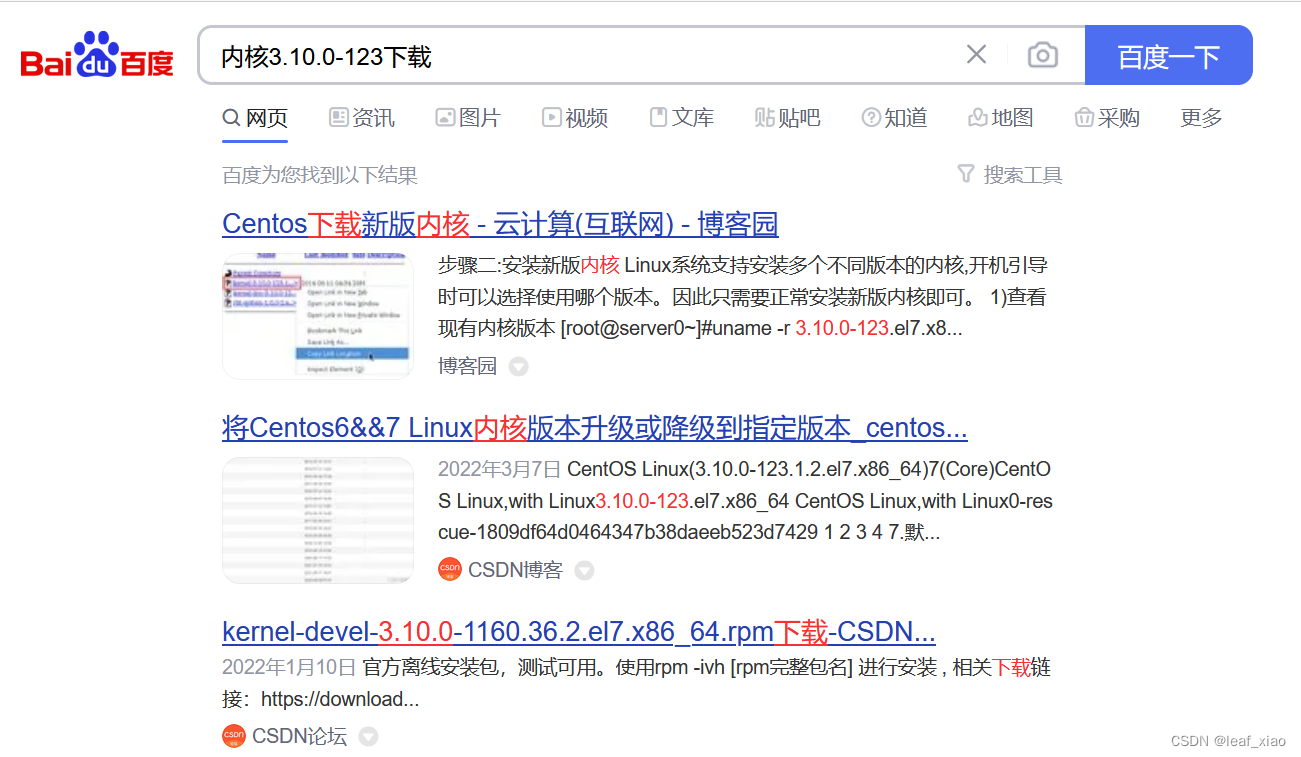Expand dropdown arrow next to 博客园
1301x757 pixels.
pyautogui.click(x=518, y=367)
